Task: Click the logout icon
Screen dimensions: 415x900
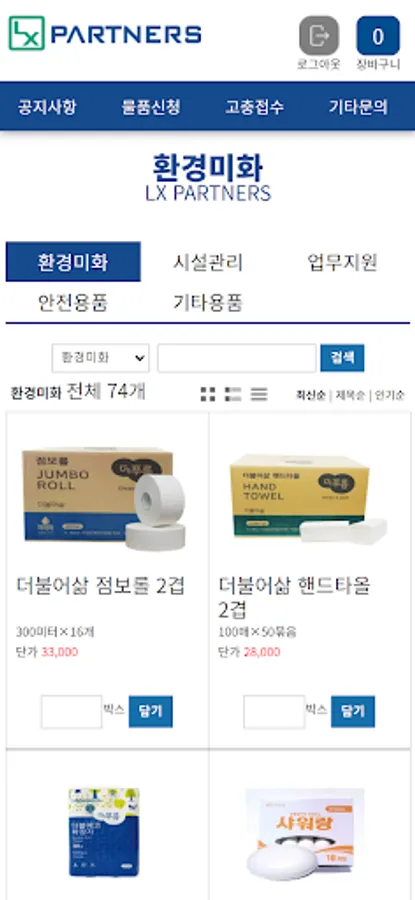Action: pos(319,36)
